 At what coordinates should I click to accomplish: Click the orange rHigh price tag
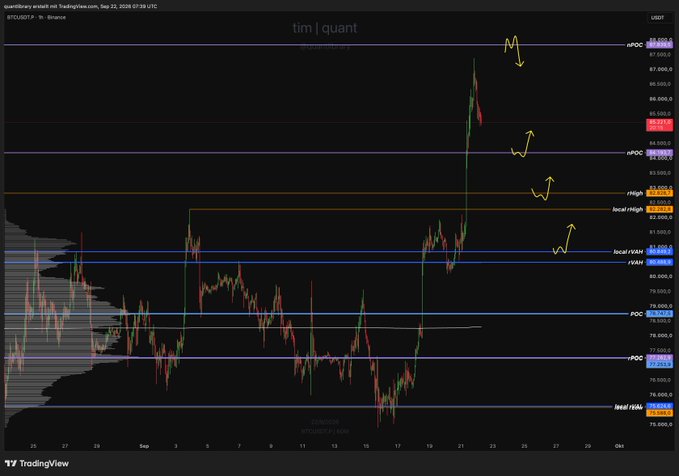660,193
